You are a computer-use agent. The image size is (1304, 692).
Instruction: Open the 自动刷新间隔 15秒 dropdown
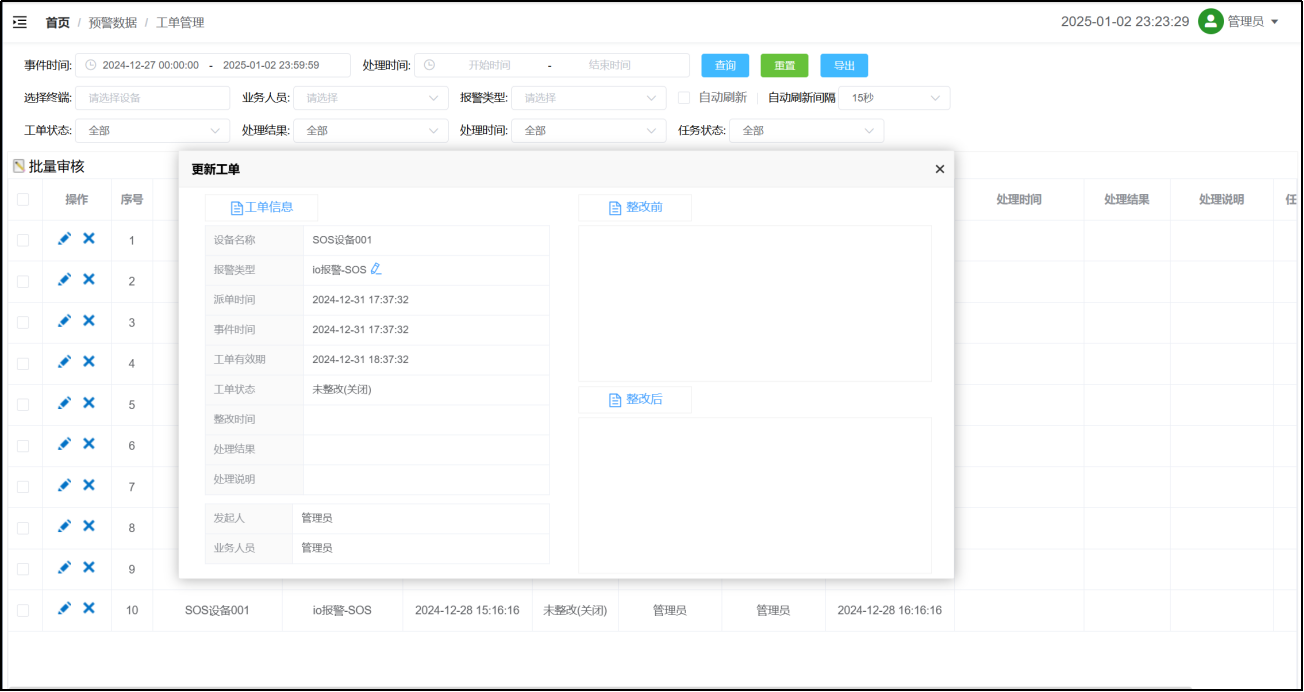(x=894, y=98)
